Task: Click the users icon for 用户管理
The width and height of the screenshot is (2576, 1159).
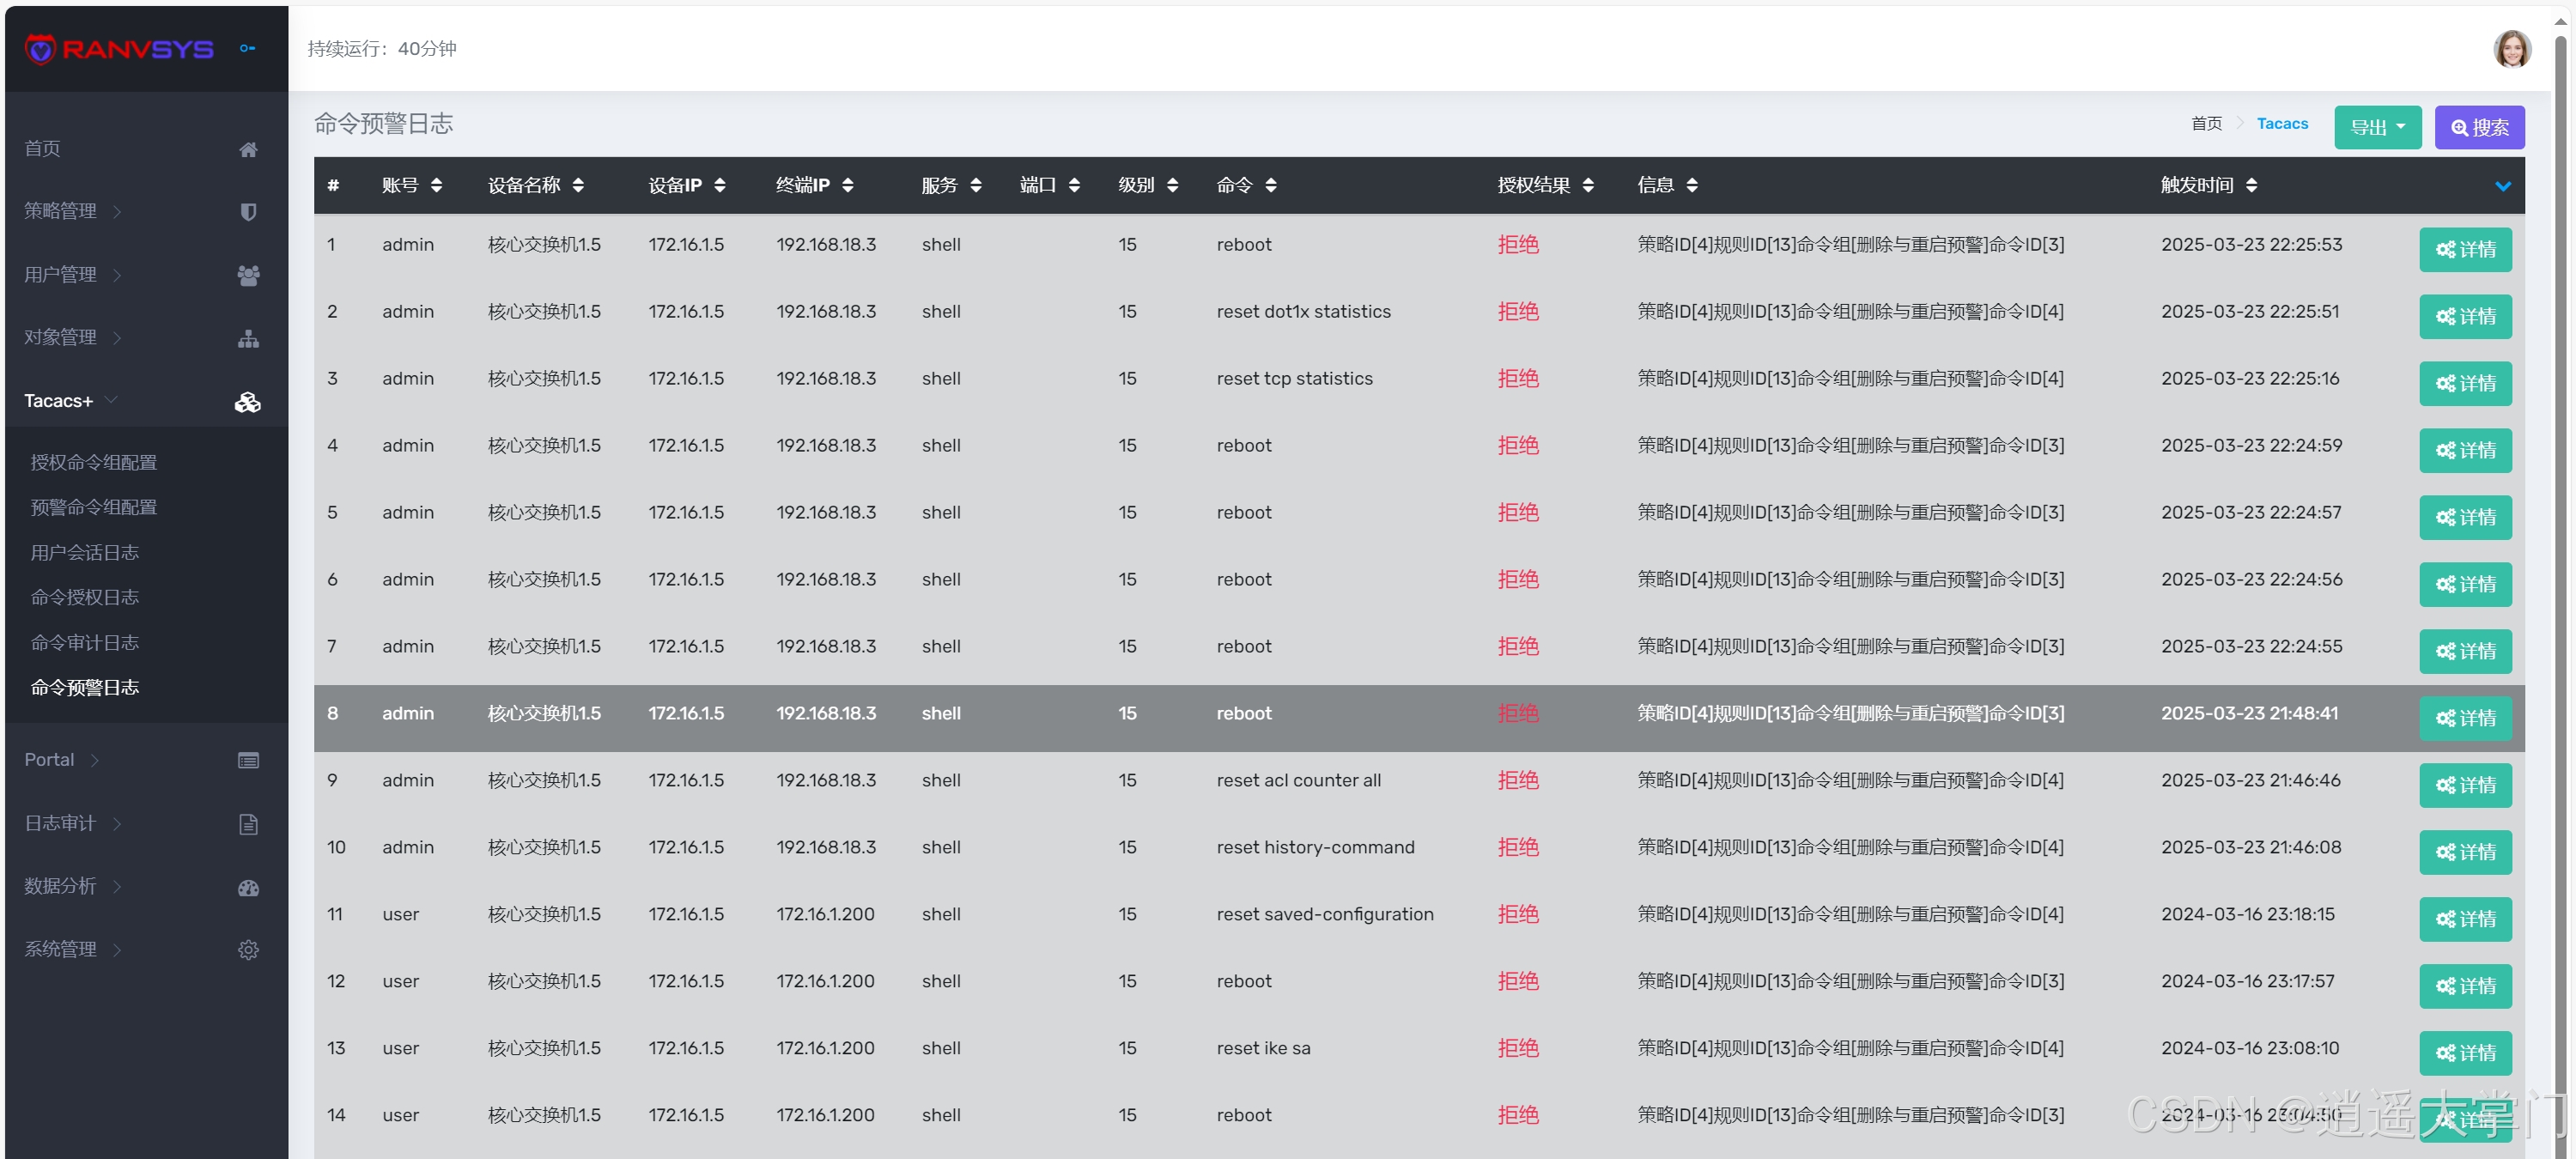Action: pyautogui.click(x=248, y=275)
